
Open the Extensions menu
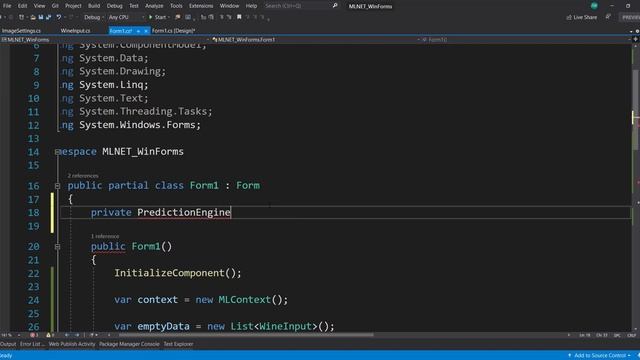[x=201, y=6]
